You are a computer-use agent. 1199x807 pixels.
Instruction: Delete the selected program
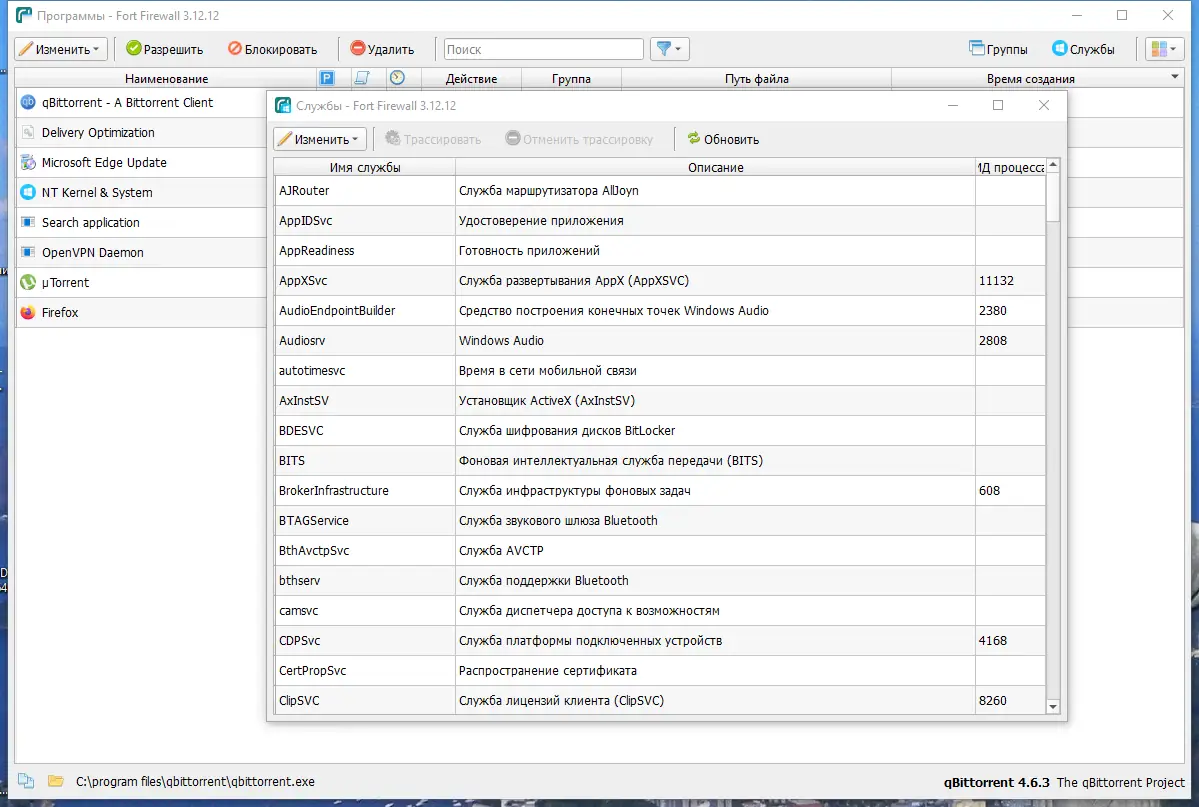pos(382,49)
